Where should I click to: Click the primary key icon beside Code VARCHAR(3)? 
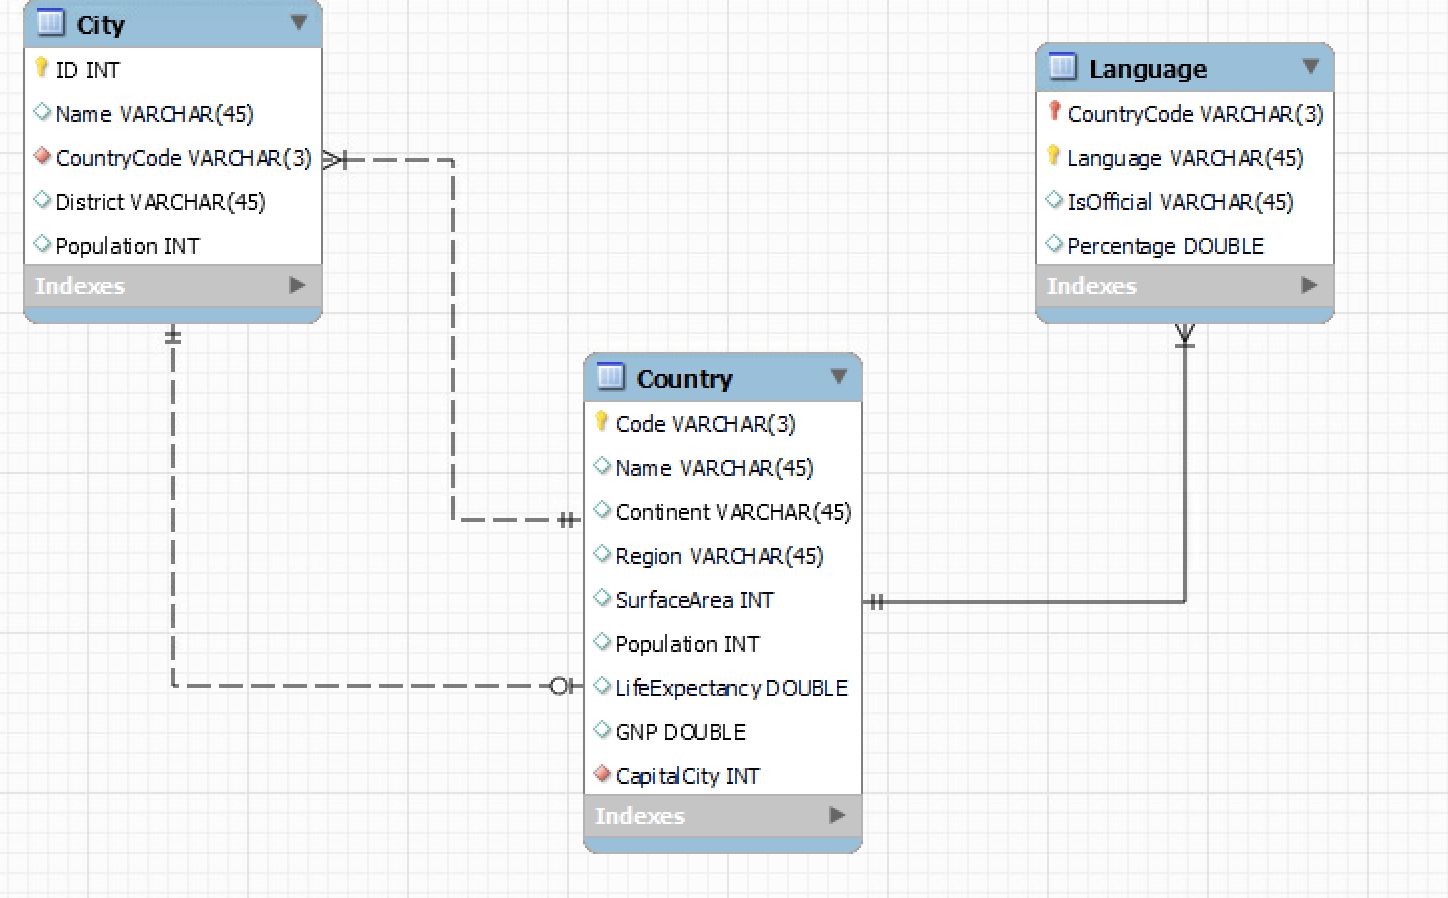[x=602, y=423]
